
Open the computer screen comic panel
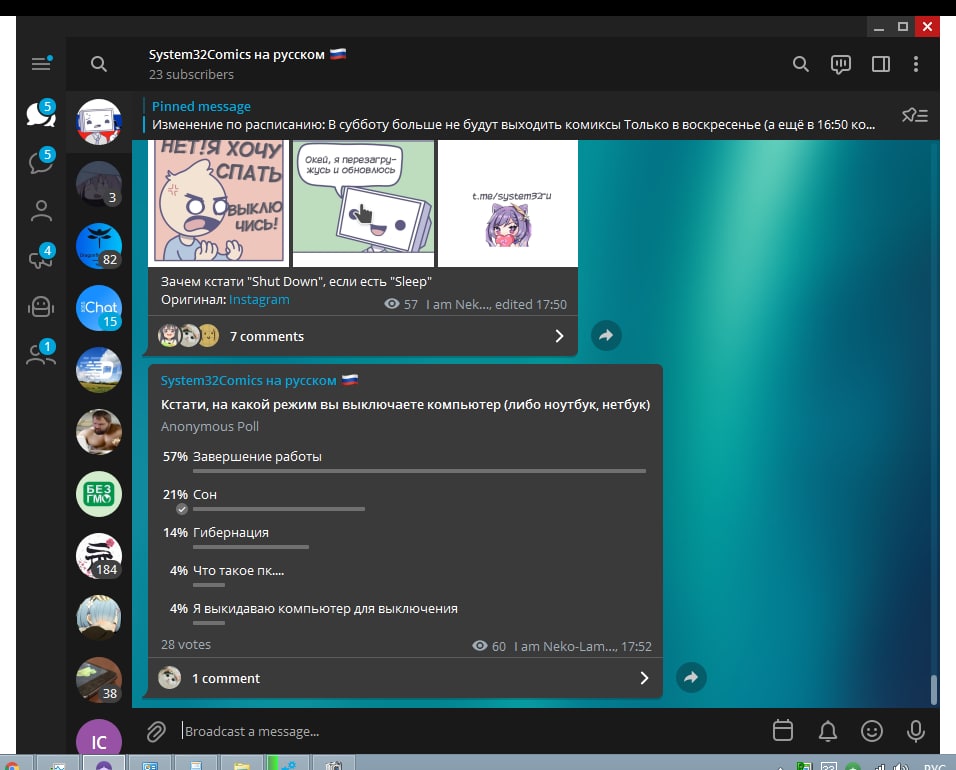(363, 203)
